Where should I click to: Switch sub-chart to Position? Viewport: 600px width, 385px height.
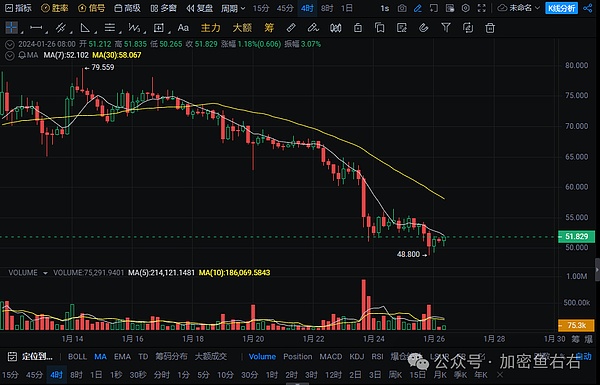point(298,357)
